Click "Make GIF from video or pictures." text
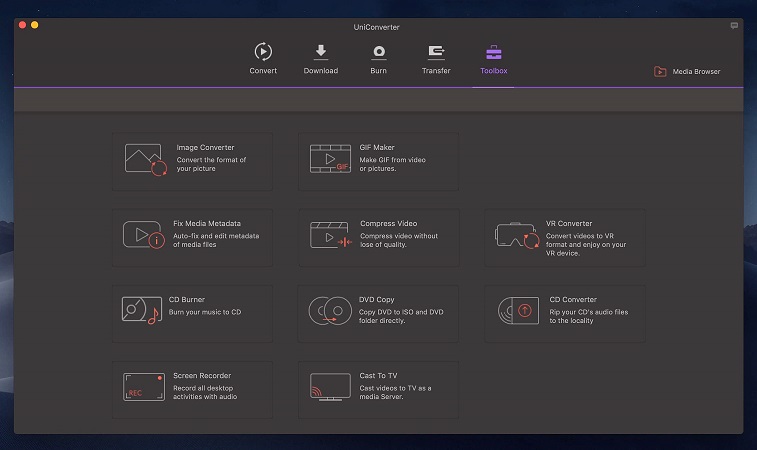 point(393,164)
